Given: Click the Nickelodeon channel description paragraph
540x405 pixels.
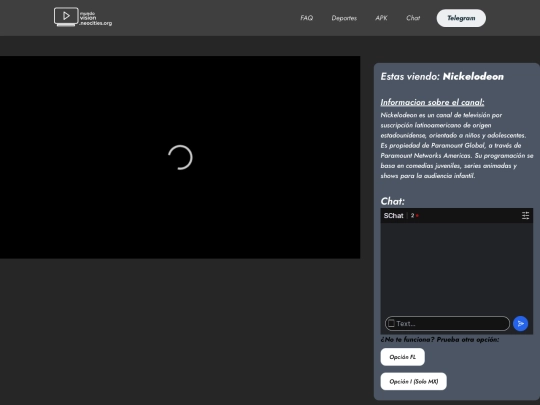Looking at the screenshot, I should [x=457, y=145].
